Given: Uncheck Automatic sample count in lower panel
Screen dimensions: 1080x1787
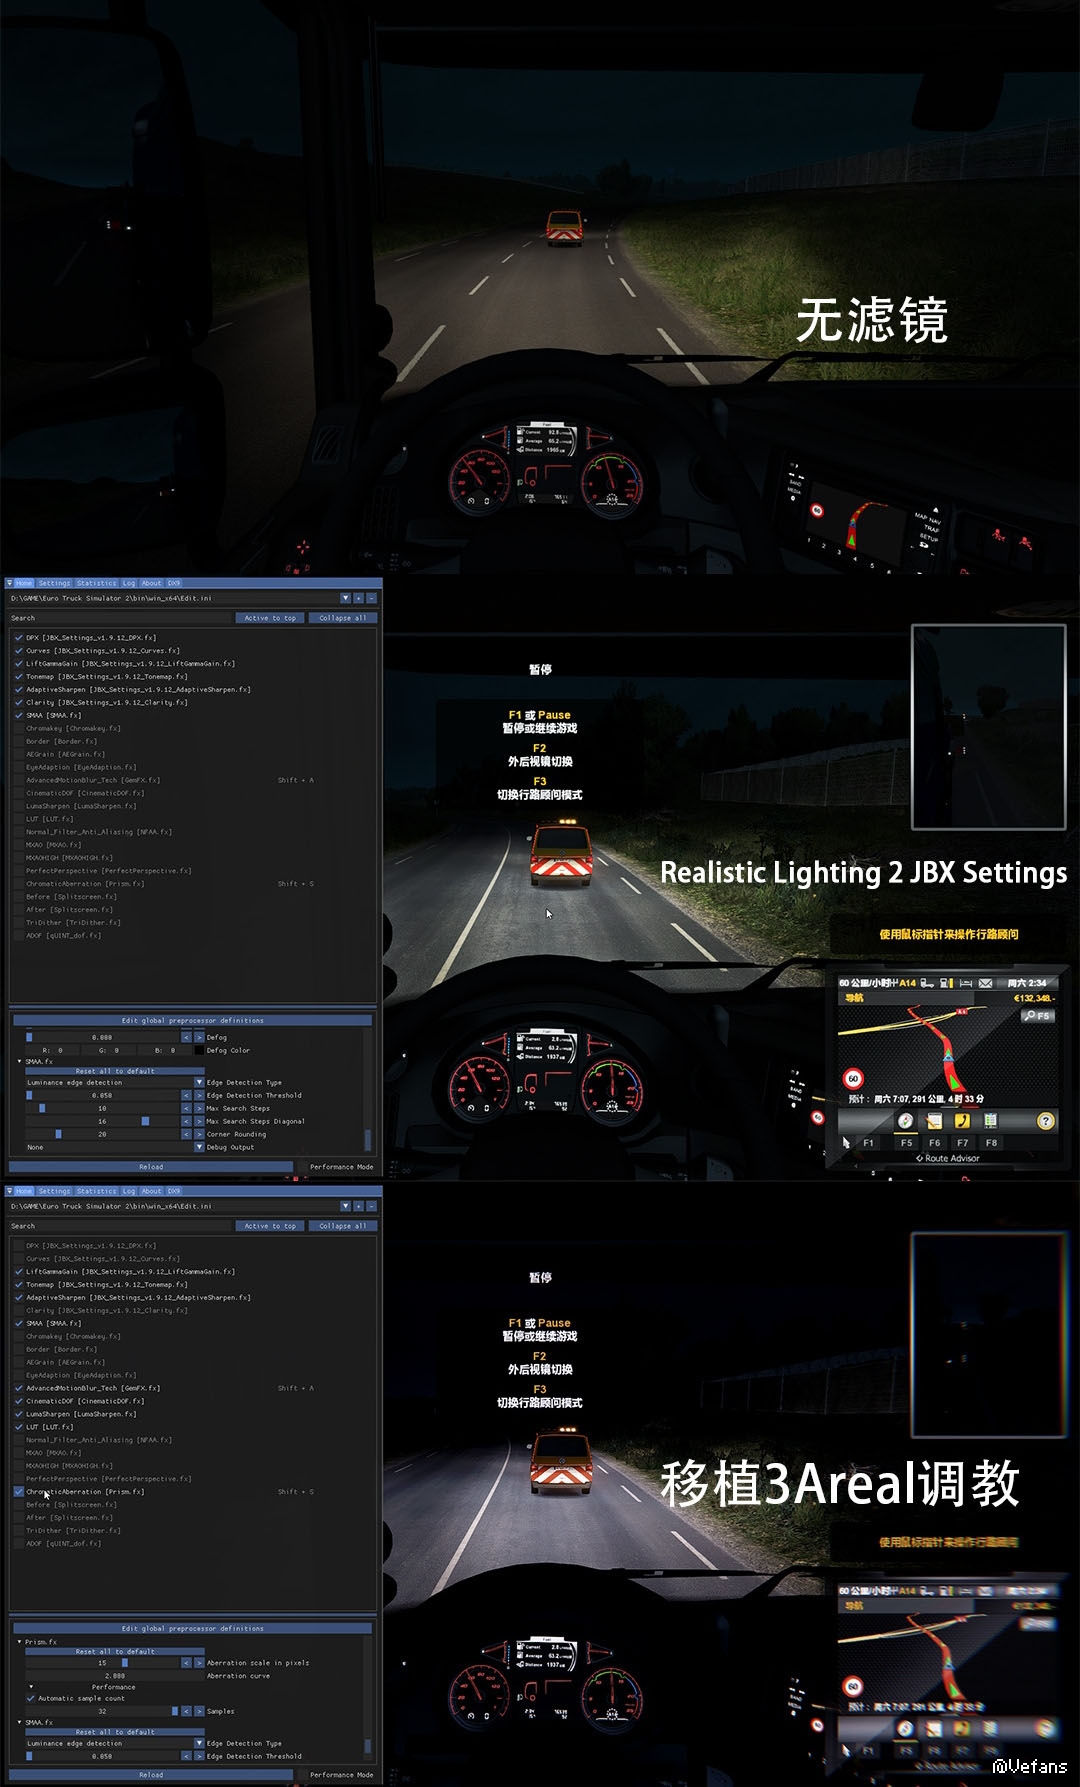Looking at the screenshot, I should tap(30, 1698).
